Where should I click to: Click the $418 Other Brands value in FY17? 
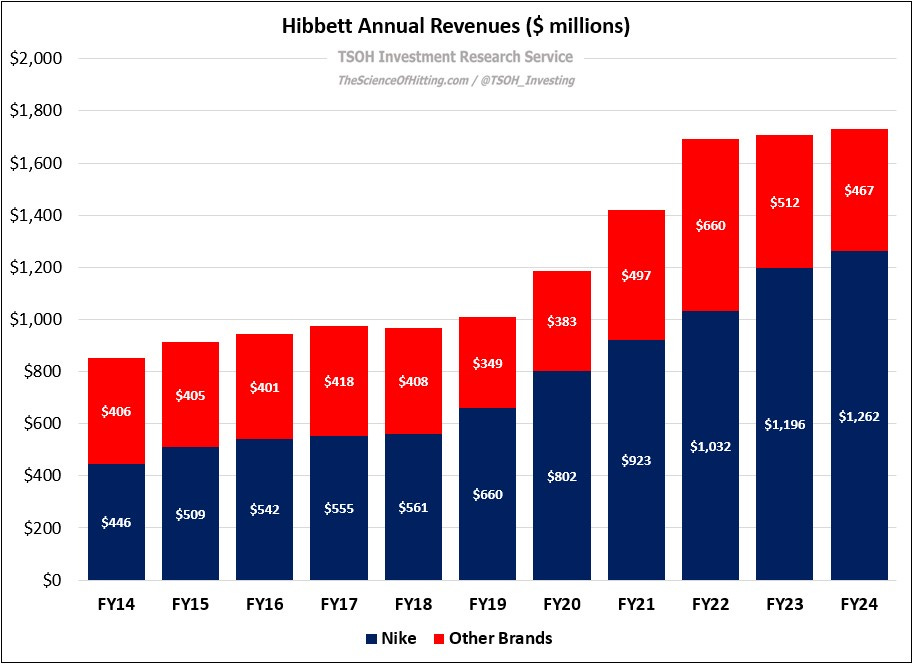point(339,382)
